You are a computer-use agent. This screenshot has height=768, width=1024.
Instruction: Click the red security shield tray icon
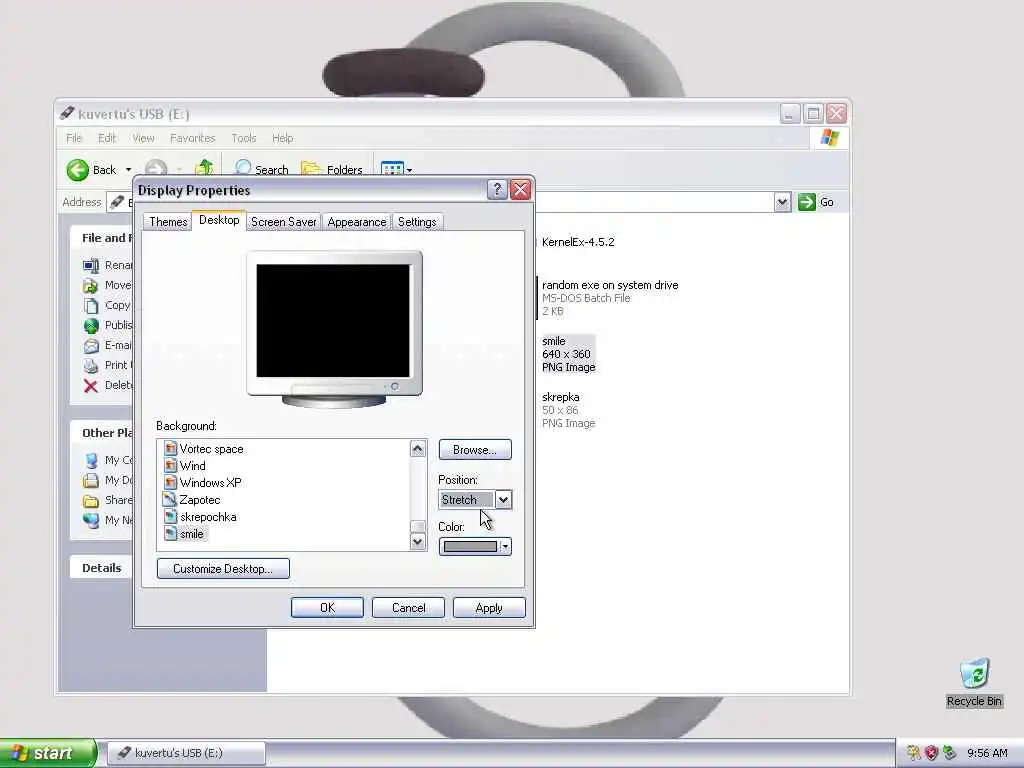coord(931,753)
